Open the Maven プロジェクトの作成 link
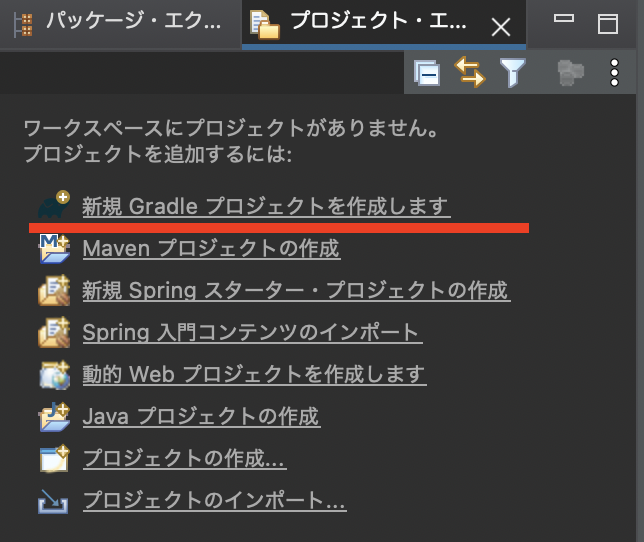The width and height of the screenshot is (644, 542). tap(212, 248)
